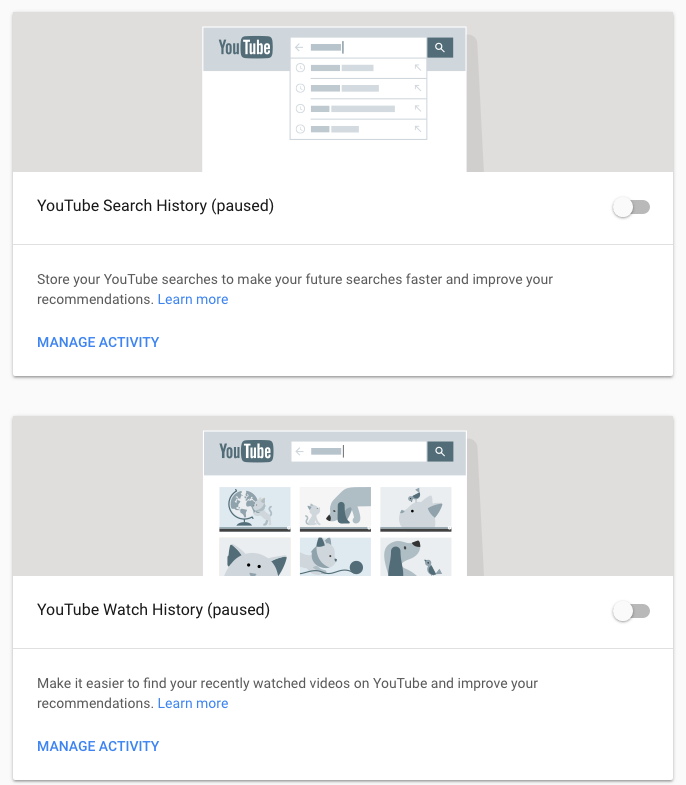Click MANAGE ACTIVITY for YouTube Search History
The width and height of the screenshot is (686, 785).
click(x=98, y=342)
